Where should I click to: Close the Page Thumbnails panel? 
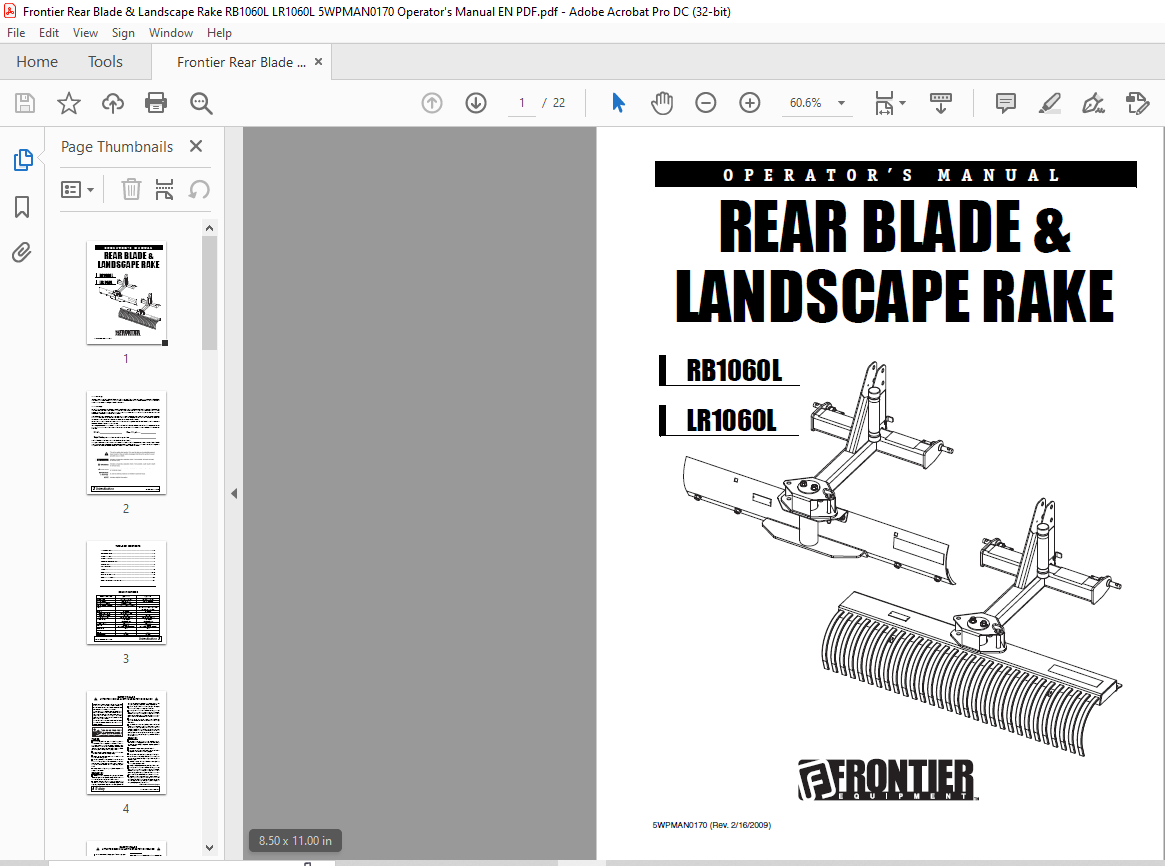coord(196,146)
